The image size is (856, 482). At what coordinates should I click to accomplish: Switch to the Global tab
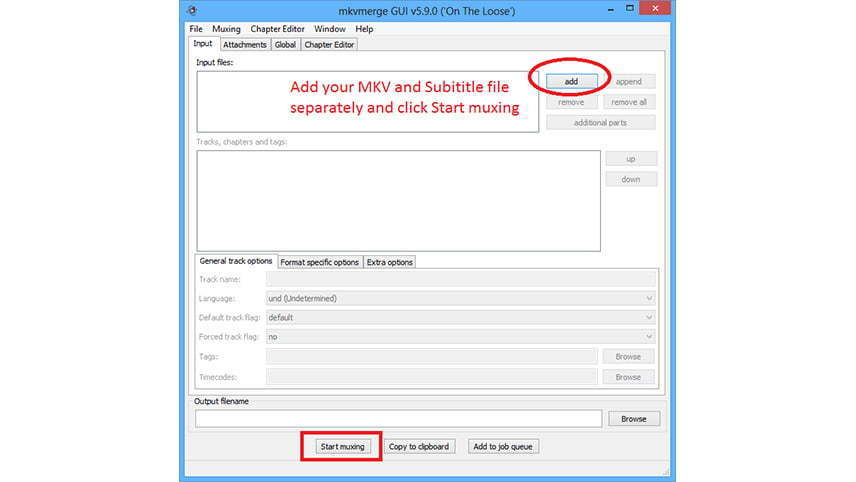point(285,45)
